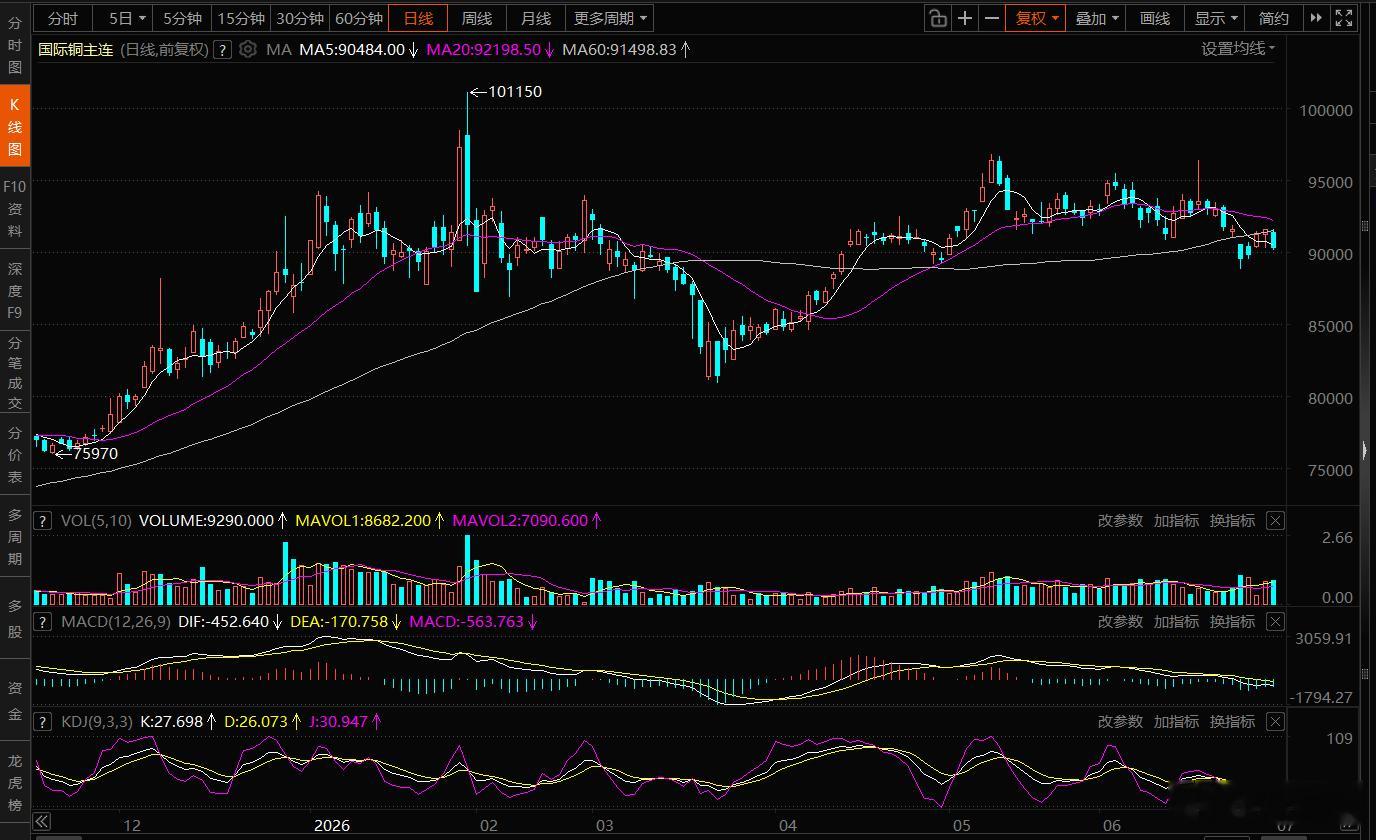Open 多股 in the left sidebar

coord(15,618)
